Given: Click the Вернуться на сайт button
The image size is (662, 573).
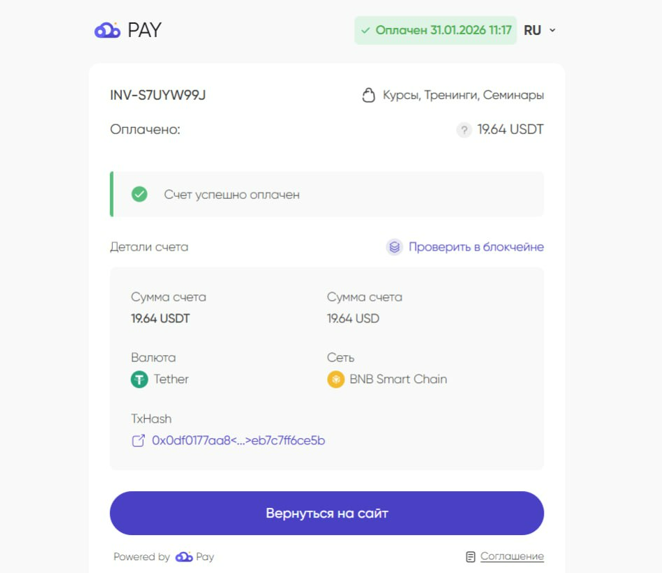Looking at the screenshot, I should pos(327,513).
